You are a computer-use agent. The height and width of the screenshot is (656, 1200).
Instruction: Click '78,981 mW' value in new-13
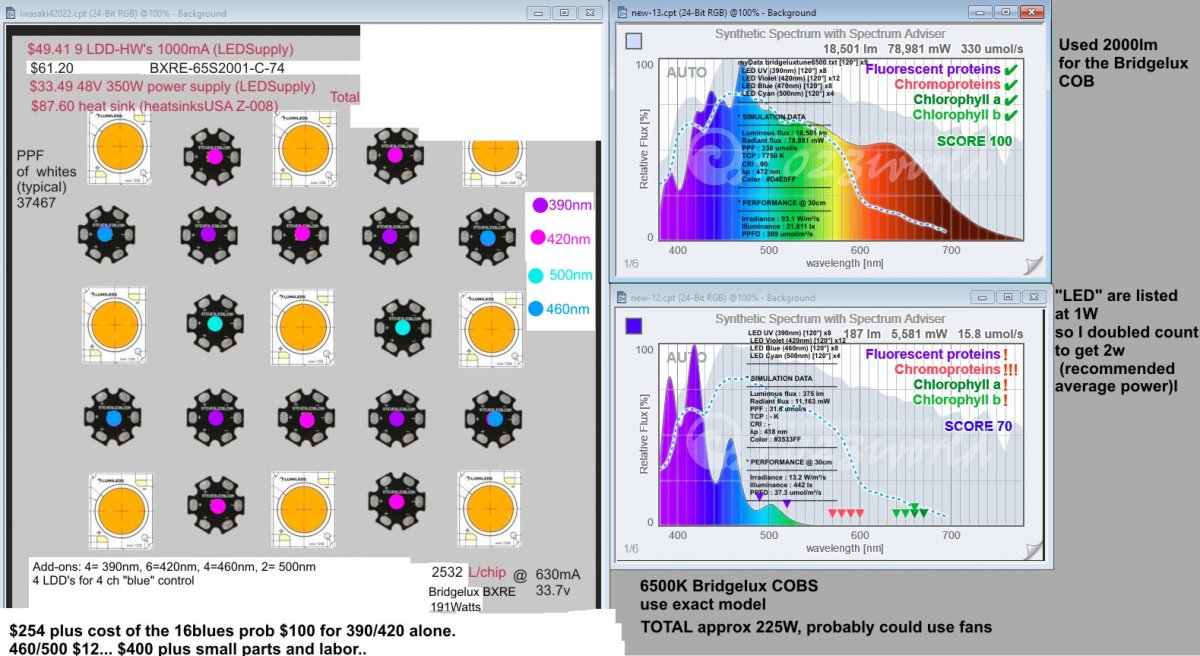[x=920, y=48]
